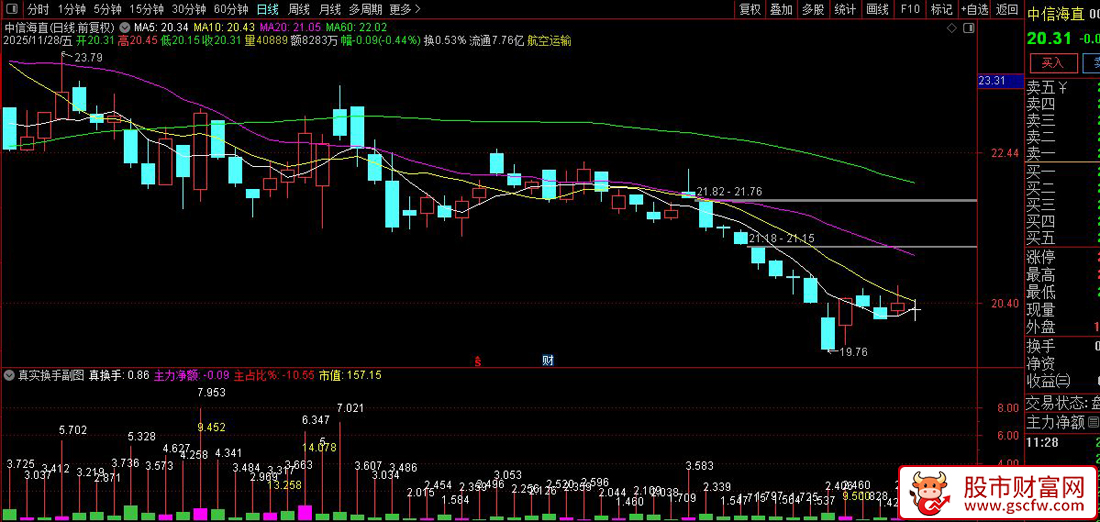1100x522 pixels.
Task: Select MA20: 21.05 indicator label
Action: click(292, 28)
